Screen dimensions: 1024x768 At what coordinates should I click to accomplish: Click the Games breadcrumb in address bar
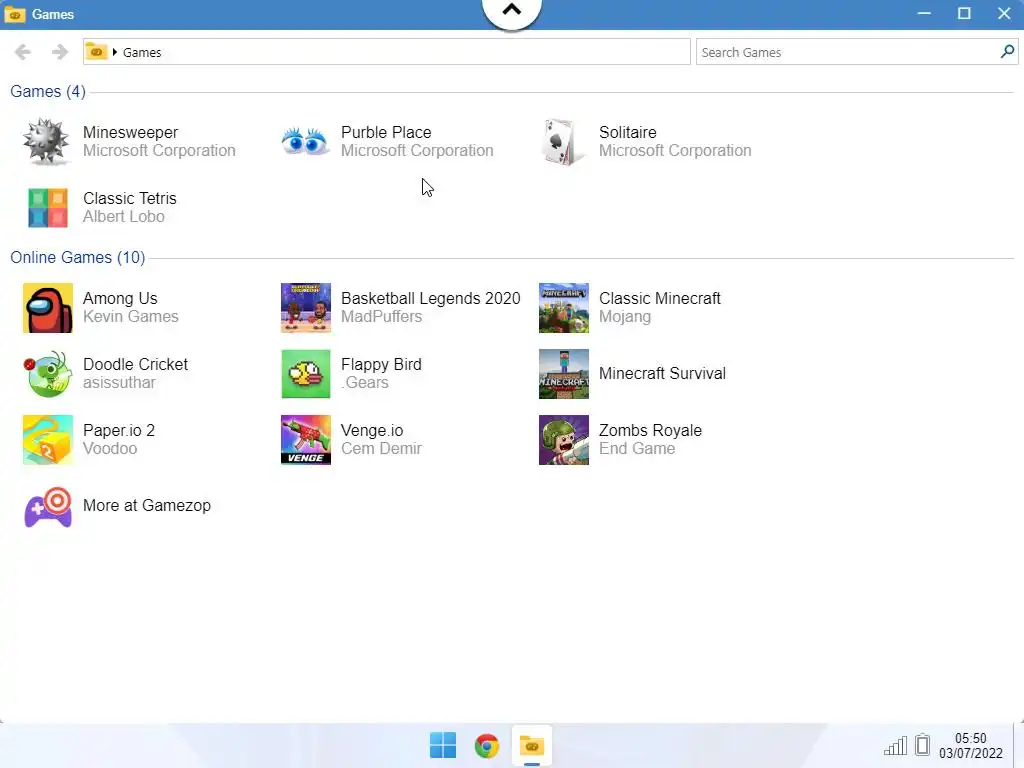142,52
